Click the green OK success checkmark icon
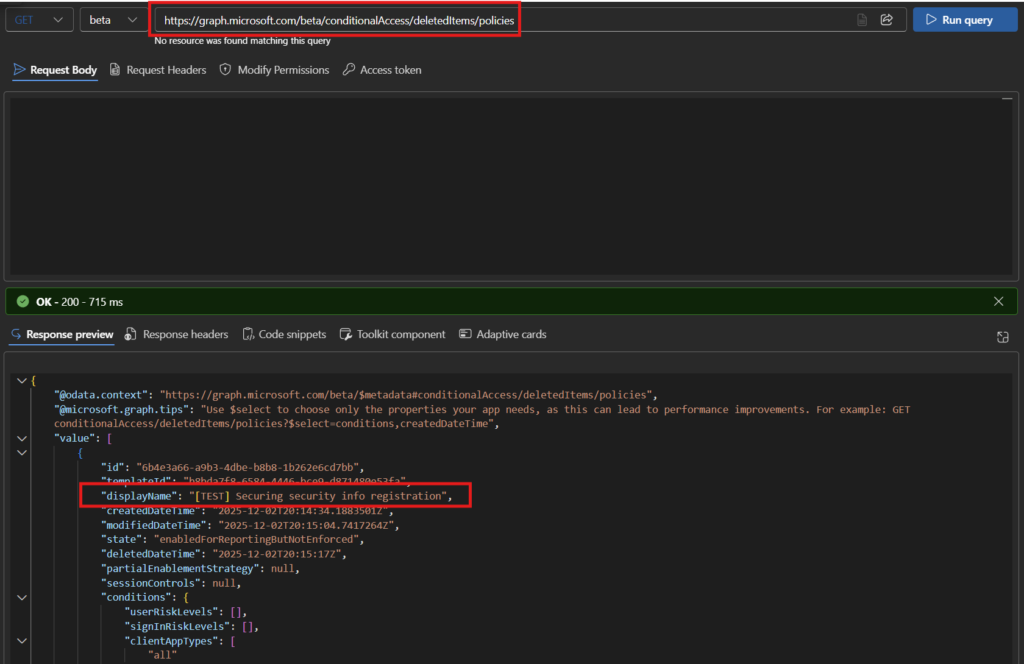 (23, 301)
